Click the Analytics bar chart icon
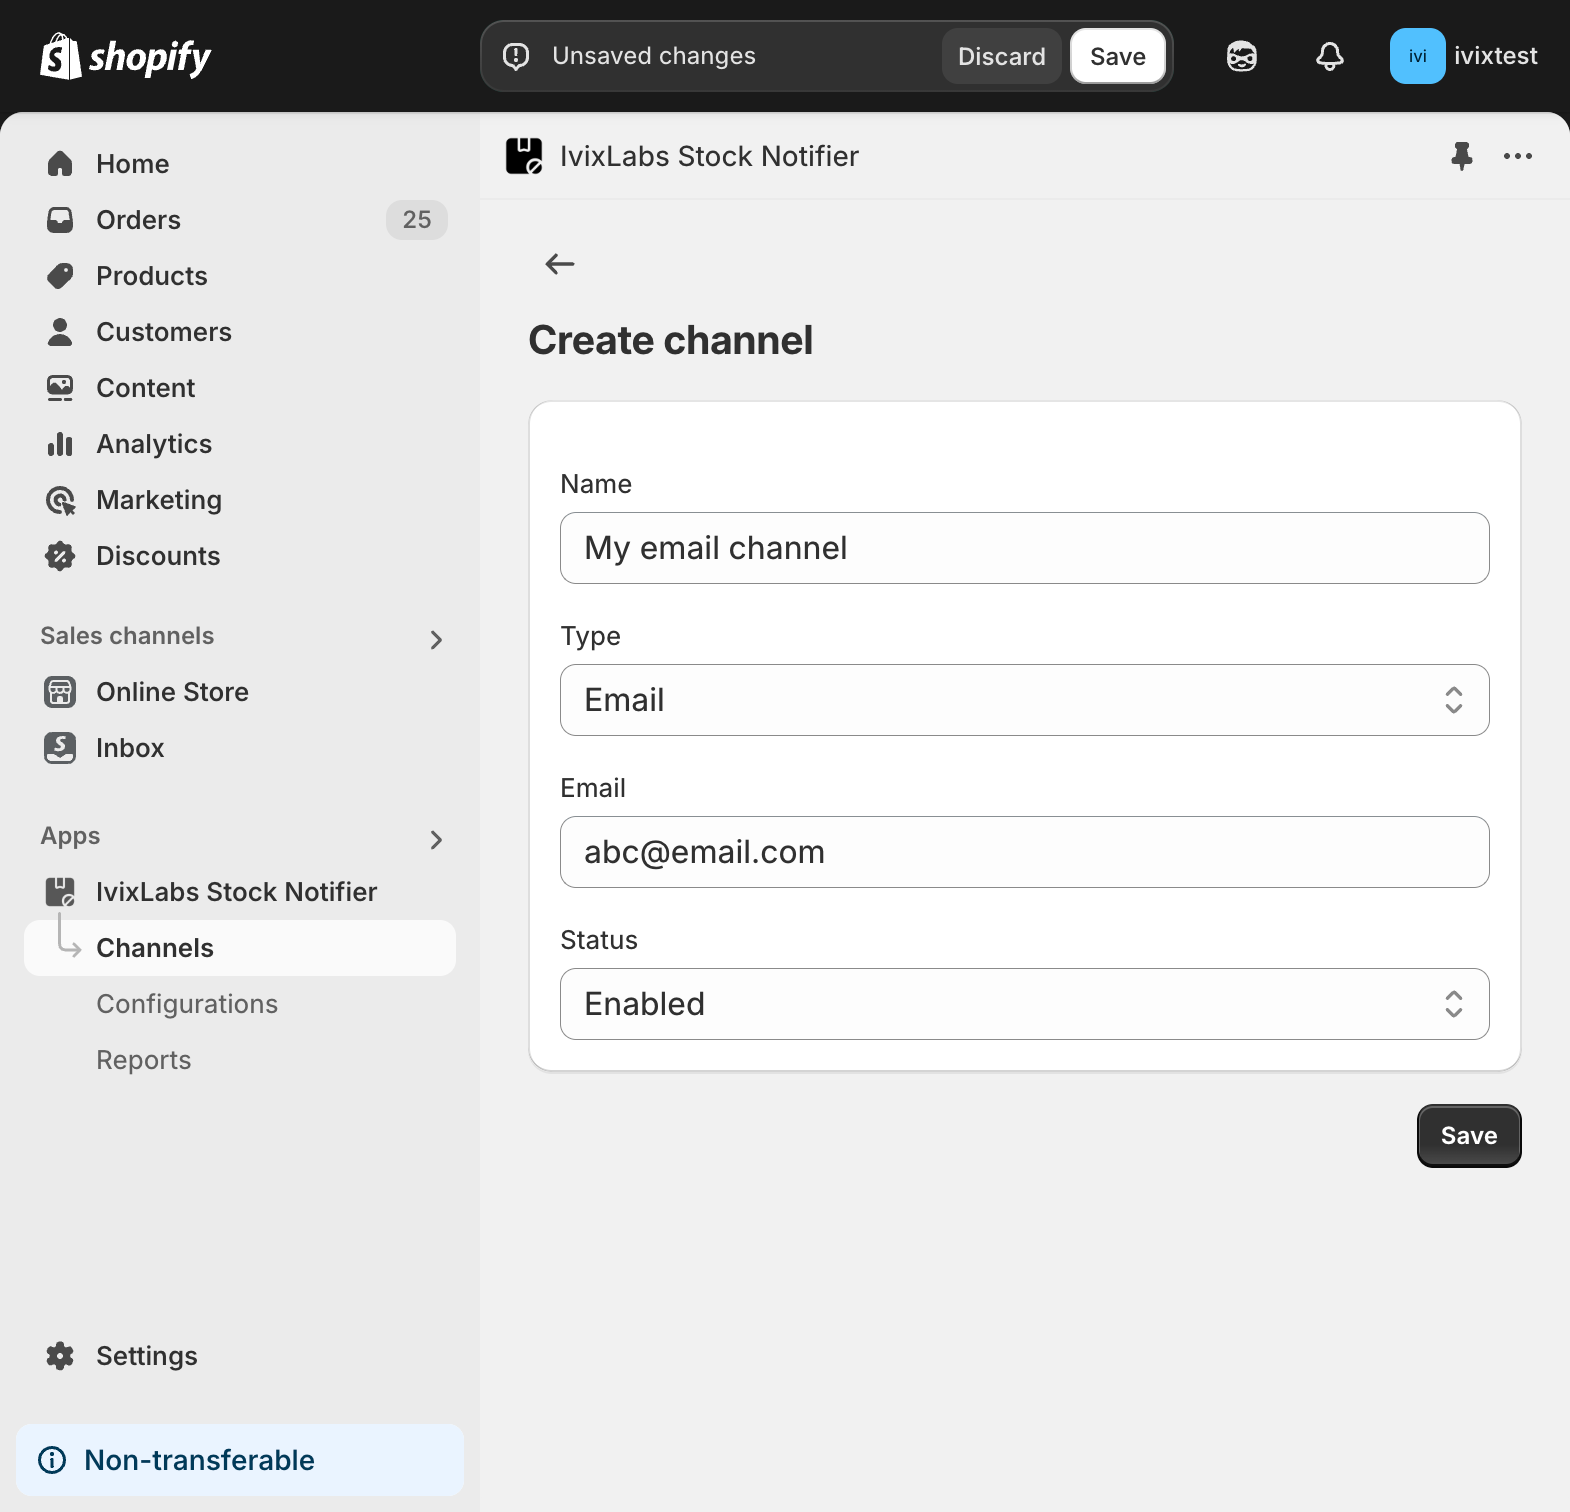The image size is (1570, 1512). pyautogui.click(x=60, y=444)
